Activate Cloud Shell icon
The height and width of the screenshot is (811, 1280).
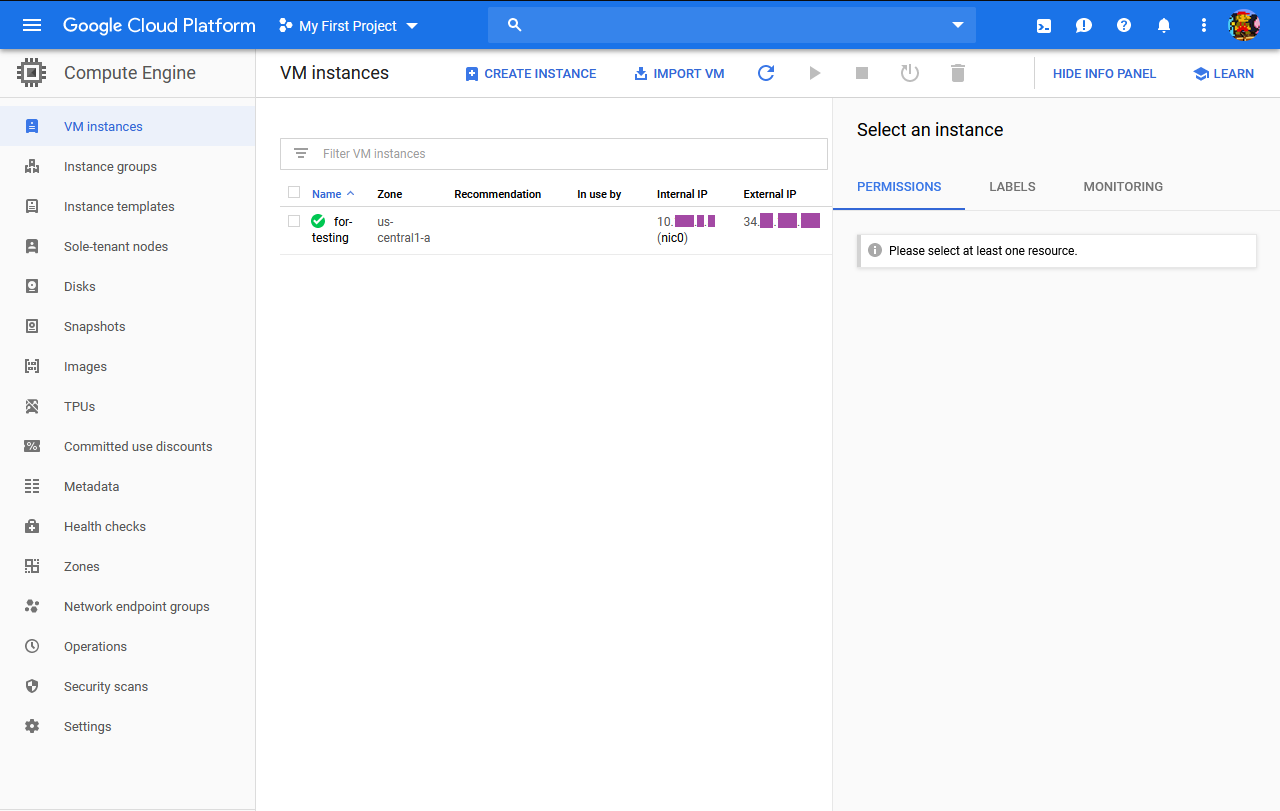click(1044, 26)
